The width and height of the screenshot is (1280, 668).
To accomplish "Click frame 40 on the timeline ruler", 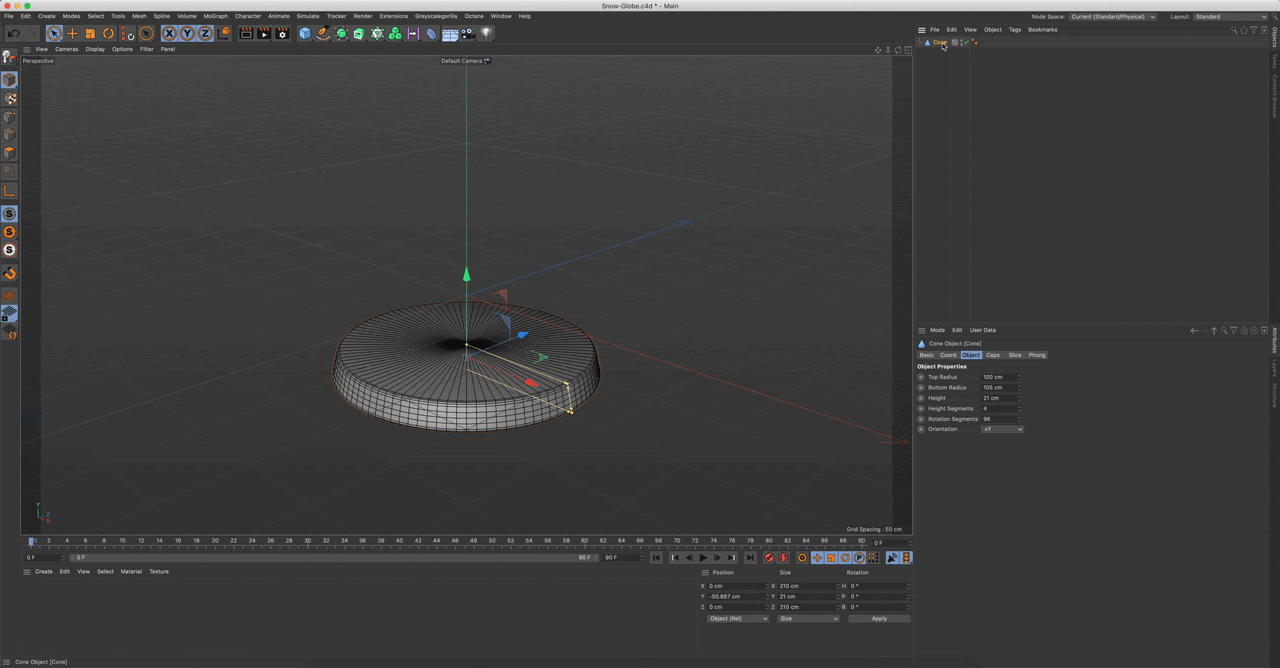I will [399, 541].
